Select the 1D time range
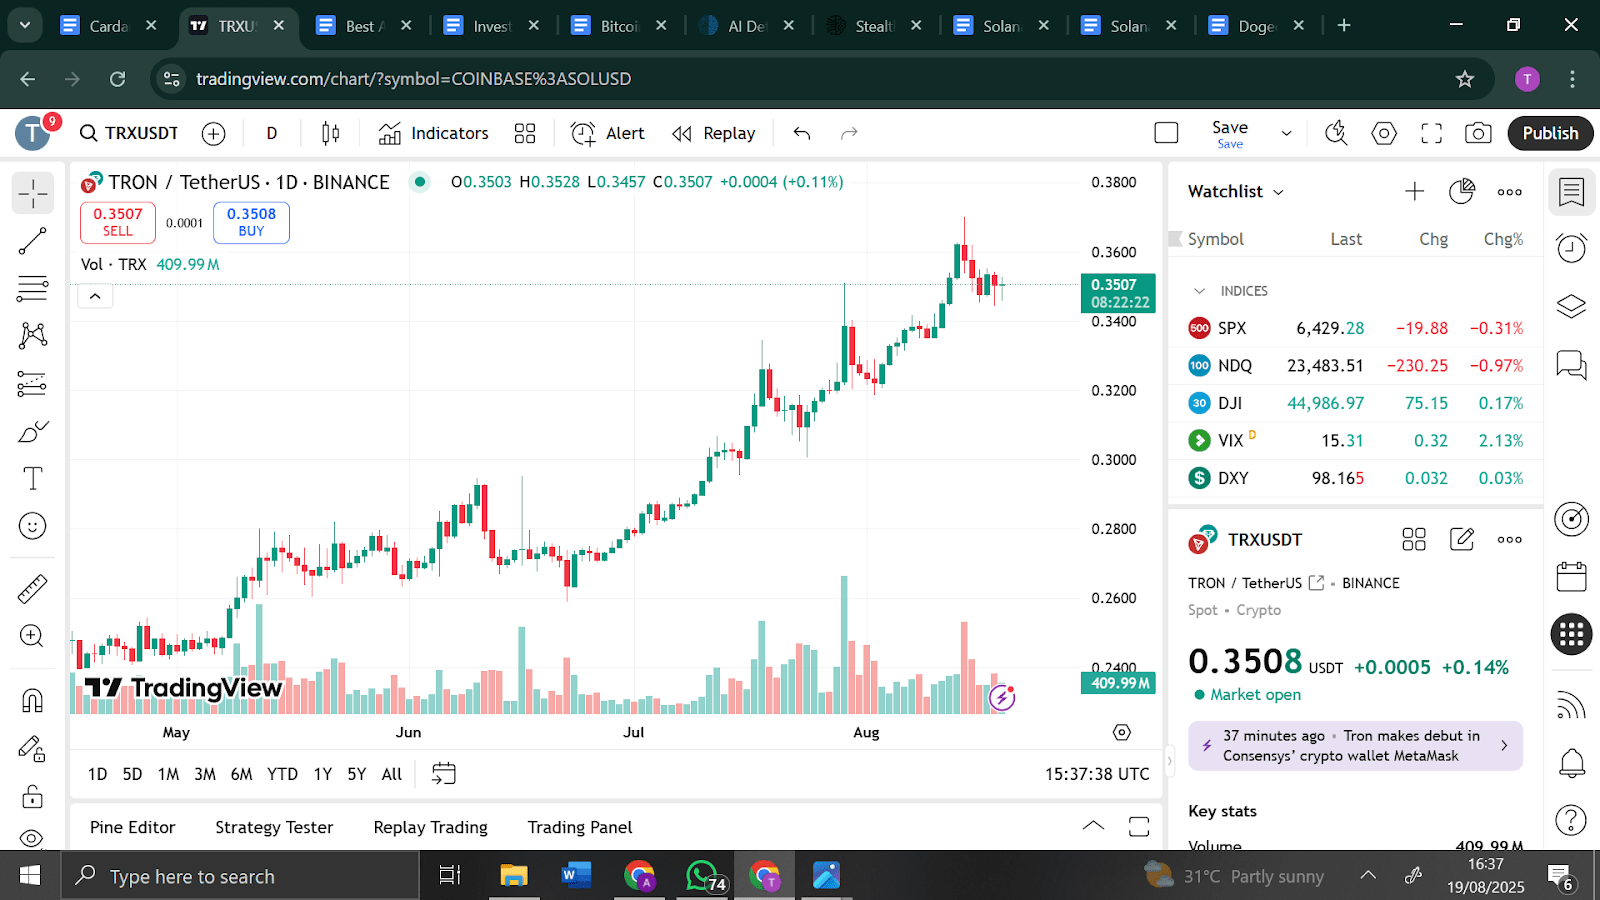 [x=97, y=774]
